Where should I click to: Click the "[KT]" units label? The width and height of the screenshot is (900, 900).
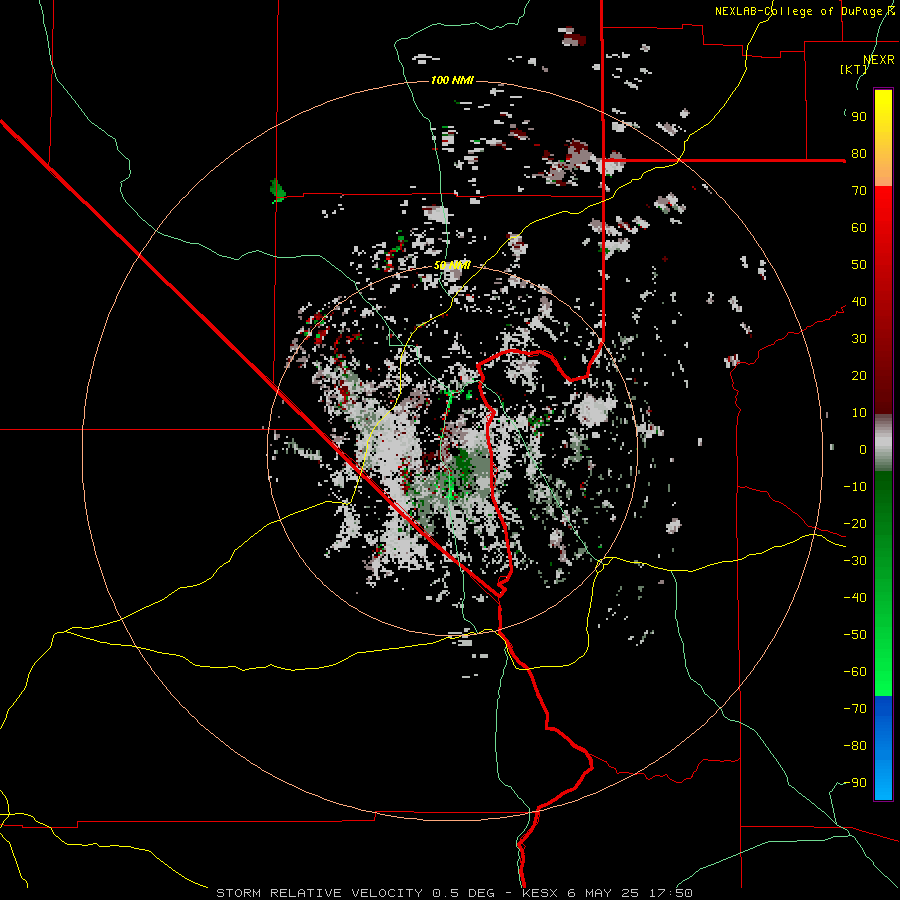click(854, 69)
